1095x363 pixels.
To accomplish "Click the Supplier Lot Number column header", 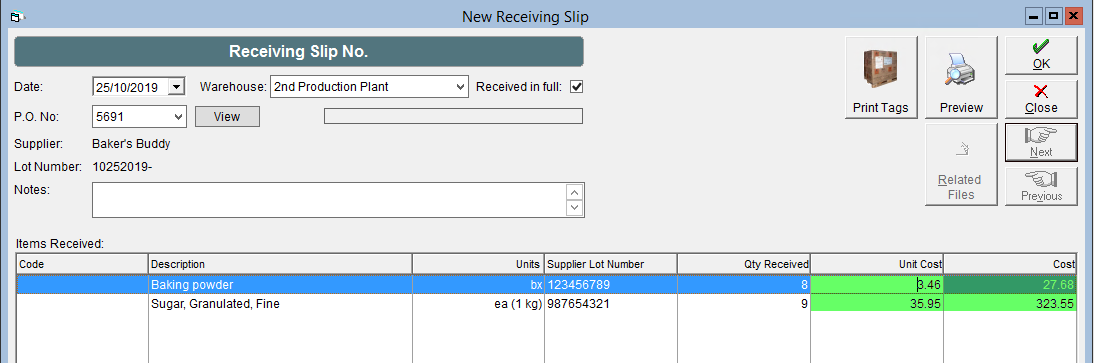I will point(610,265).
